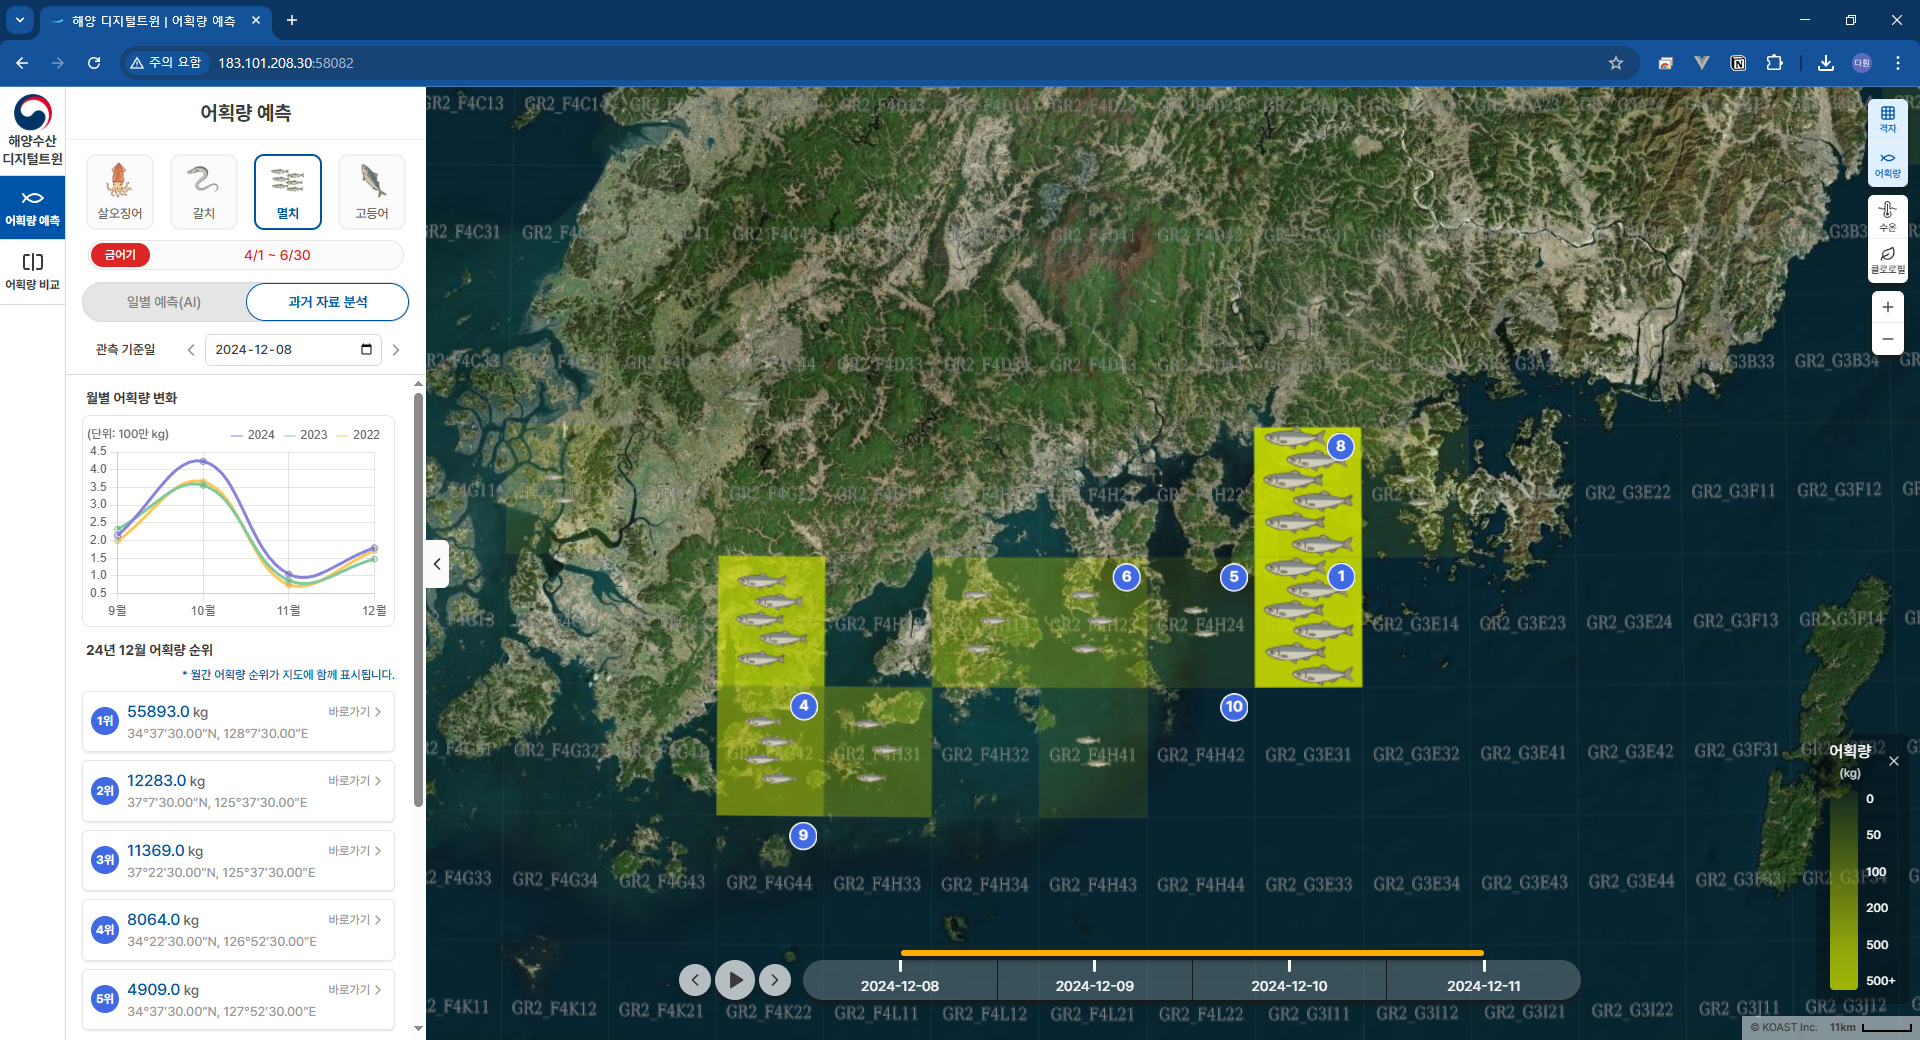Click the 주의 요함 site security warning

[166, 63]
